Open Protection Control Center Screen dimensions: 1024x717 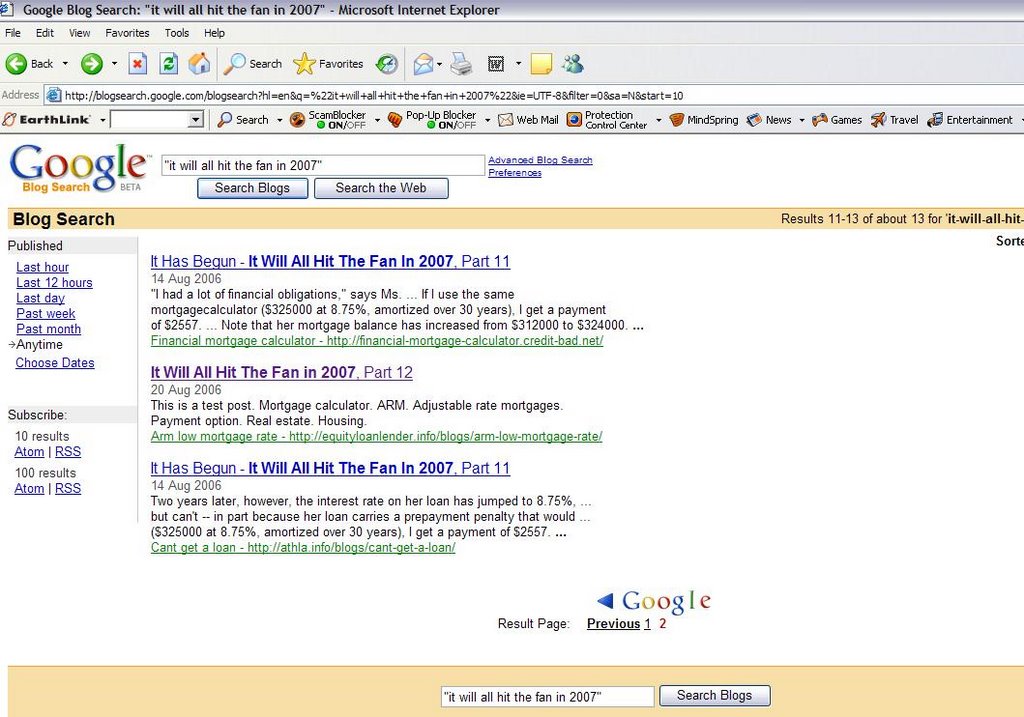coord(607,120)
